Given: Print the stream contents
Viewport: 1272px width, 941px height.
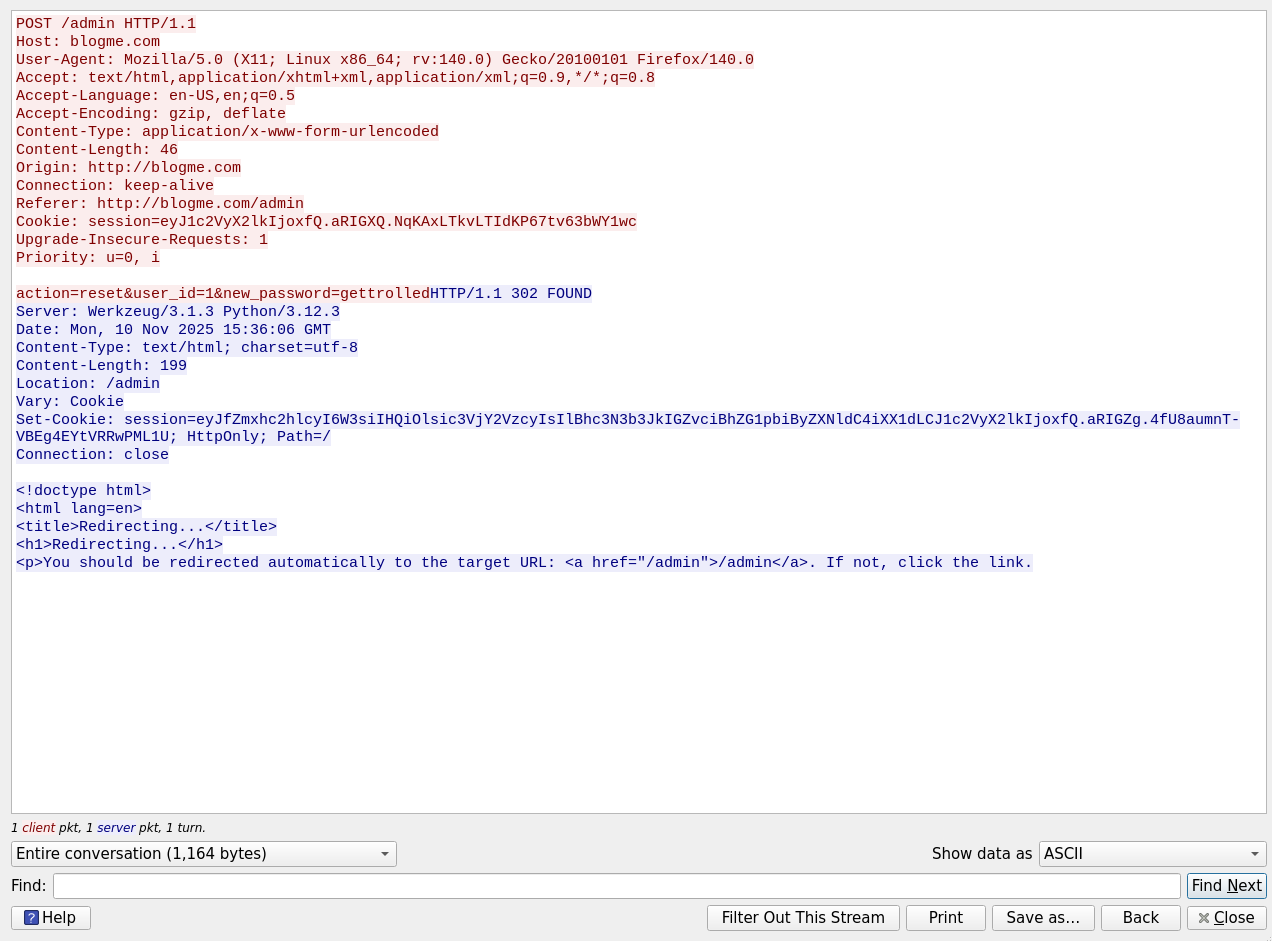Looking at the screenshot, I should [x=945, y=918].
